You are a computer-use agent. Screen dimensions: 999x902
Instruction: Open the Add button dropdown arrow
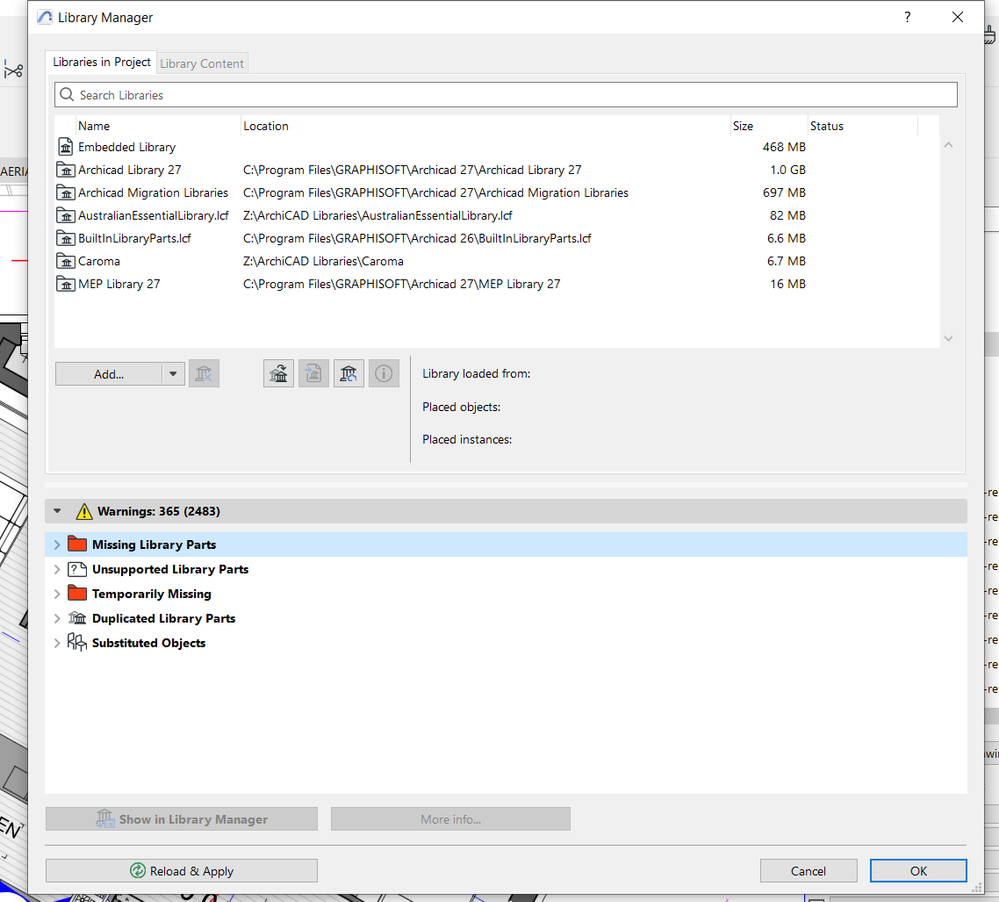tap(173, 375)
